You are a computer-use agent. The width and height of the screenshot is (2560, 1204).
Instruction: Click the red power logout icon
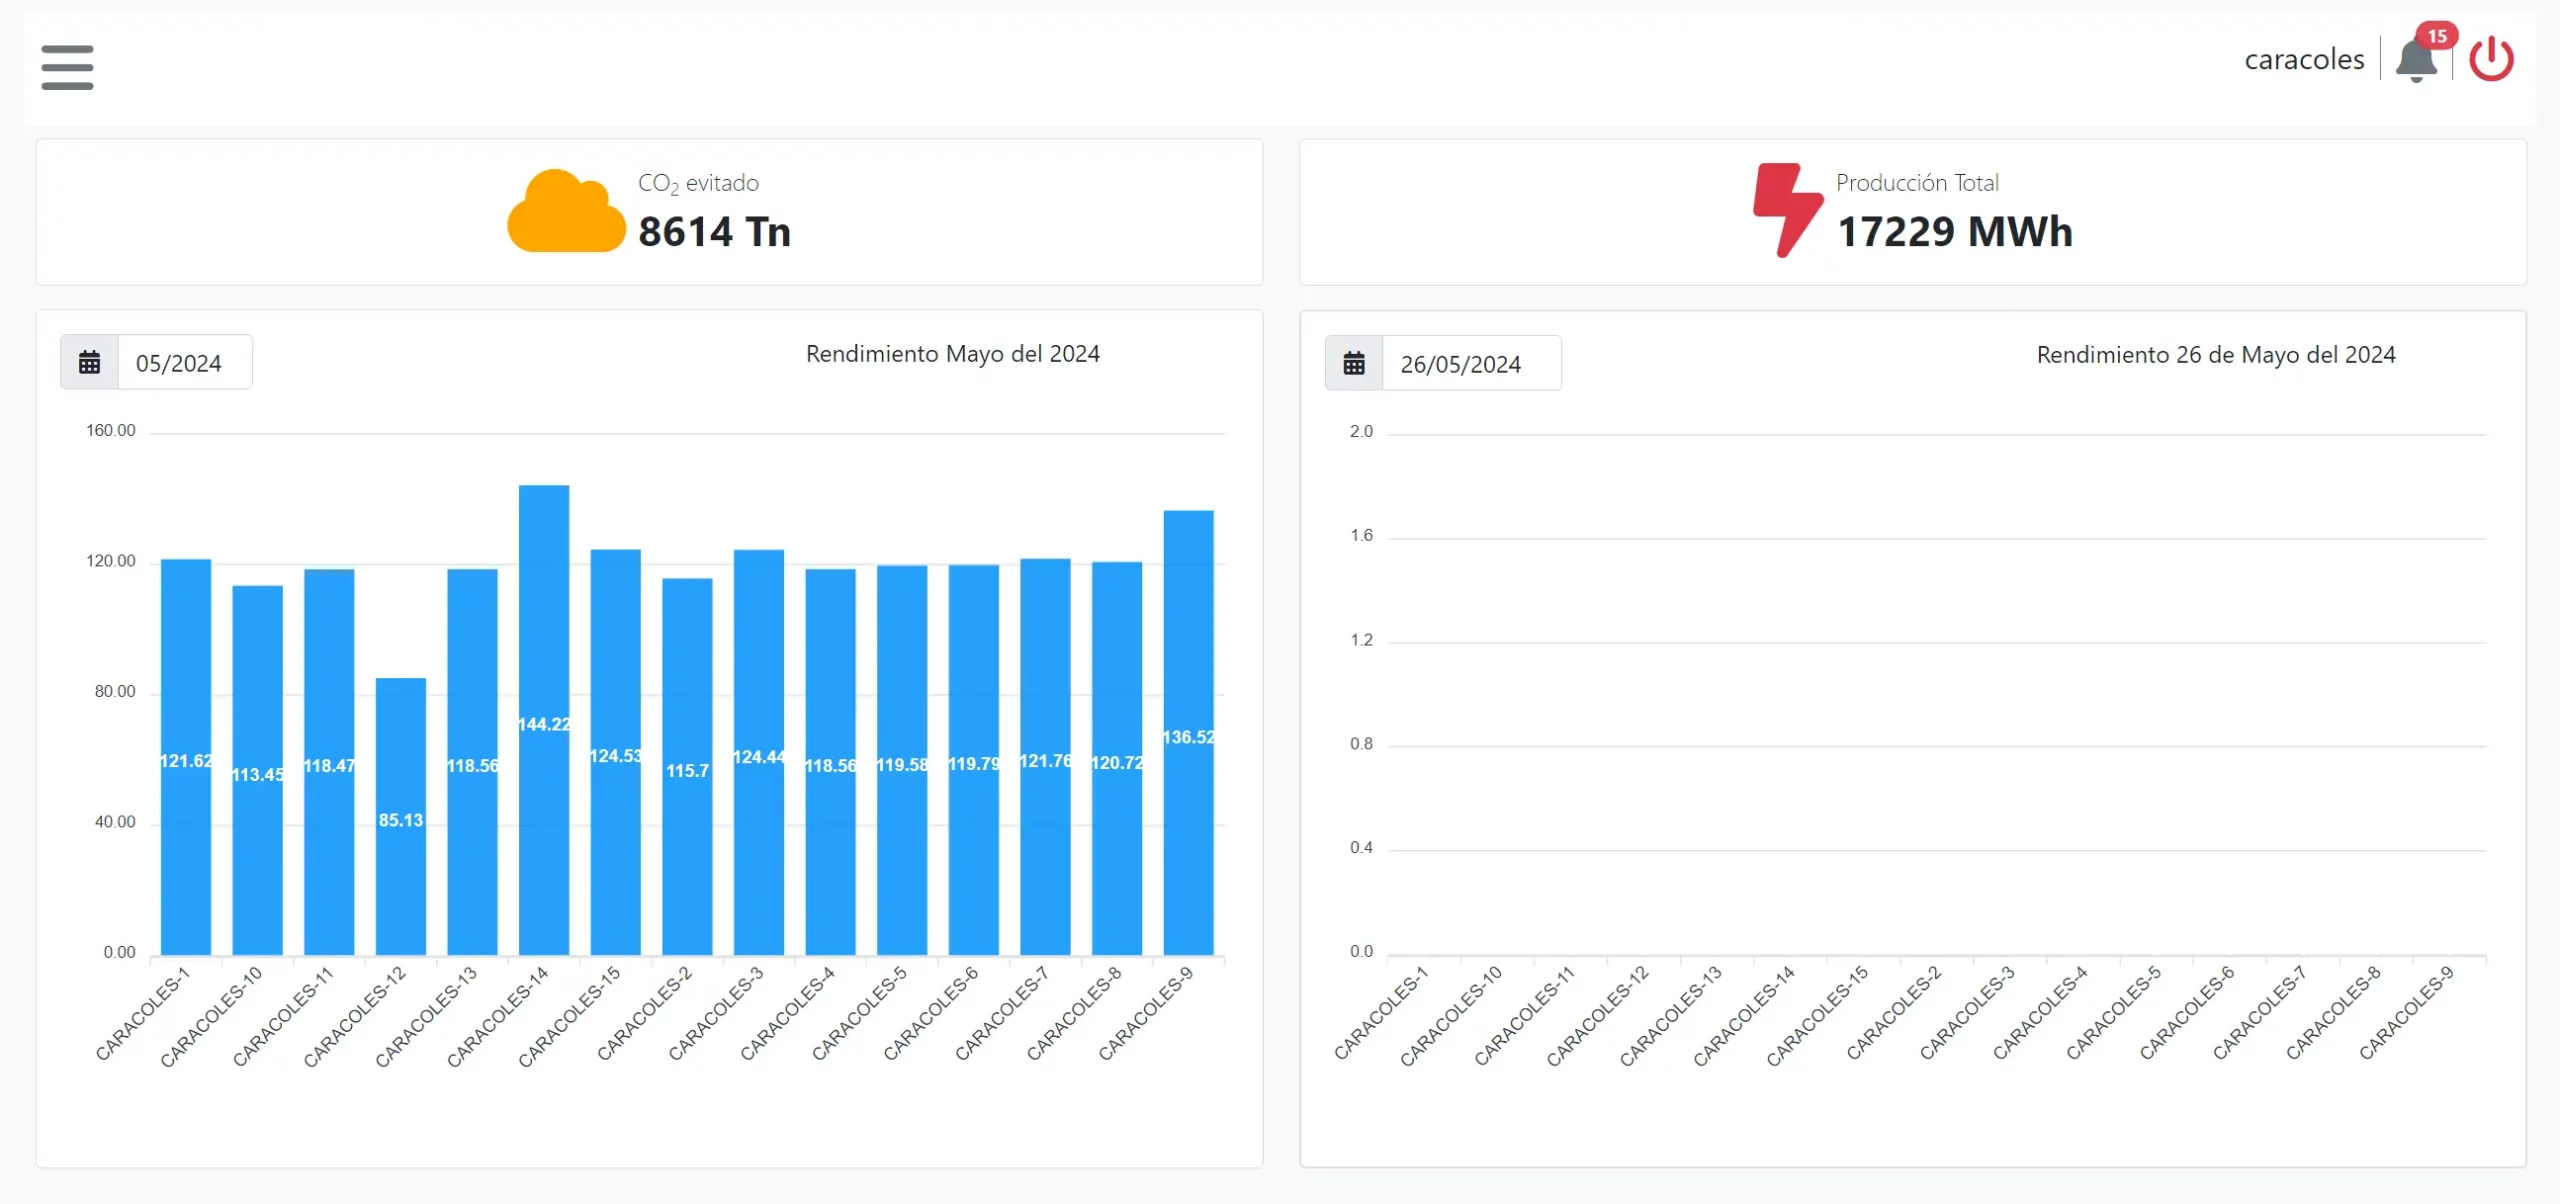tap(2491, 59)
